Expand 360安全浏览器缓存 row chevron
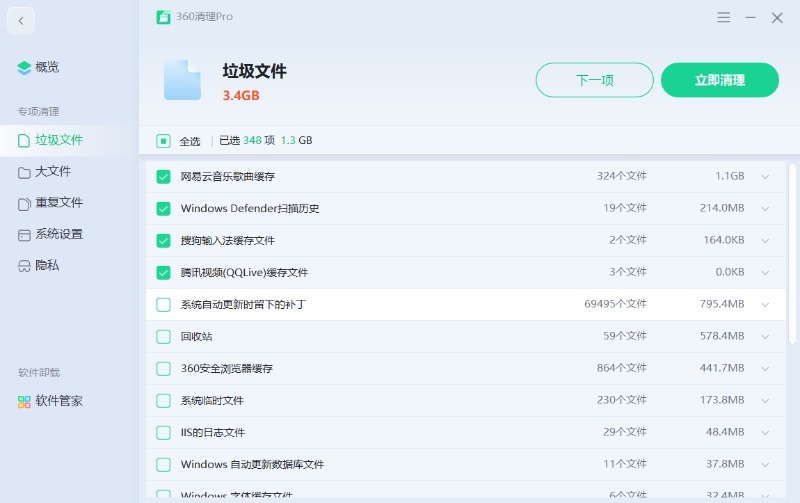Viewport: 800px width, 503px height. pyautogui.click(x=765, y=369)
